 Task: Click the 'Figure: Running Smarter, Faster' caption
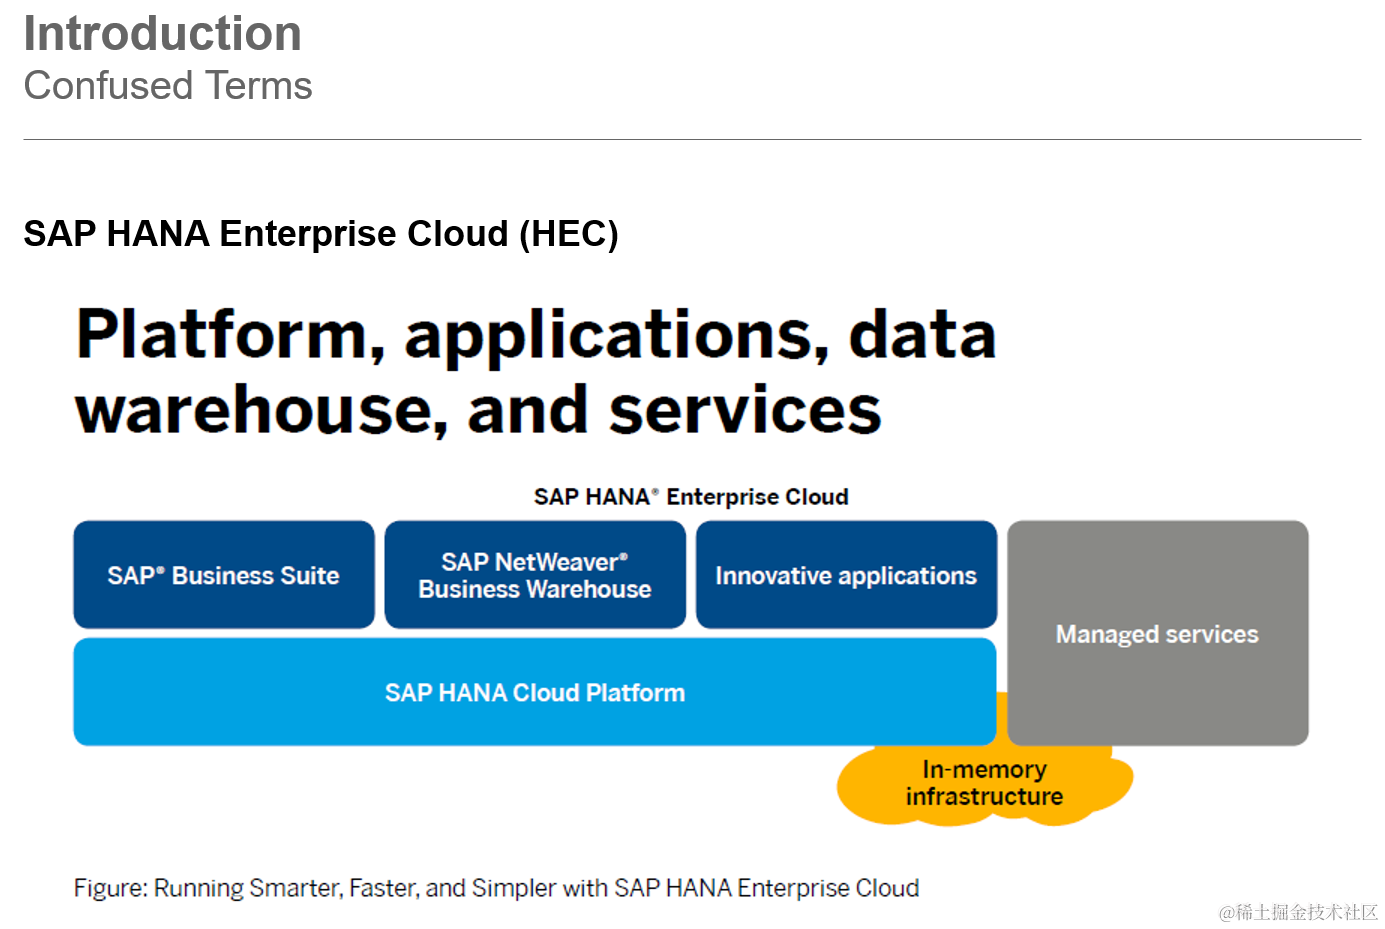(x=496, y=888)
